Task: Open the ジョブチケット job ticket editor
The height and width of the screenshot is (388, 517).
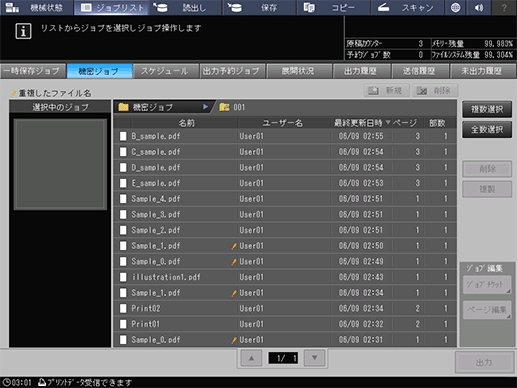Action: tap(487, 285)
